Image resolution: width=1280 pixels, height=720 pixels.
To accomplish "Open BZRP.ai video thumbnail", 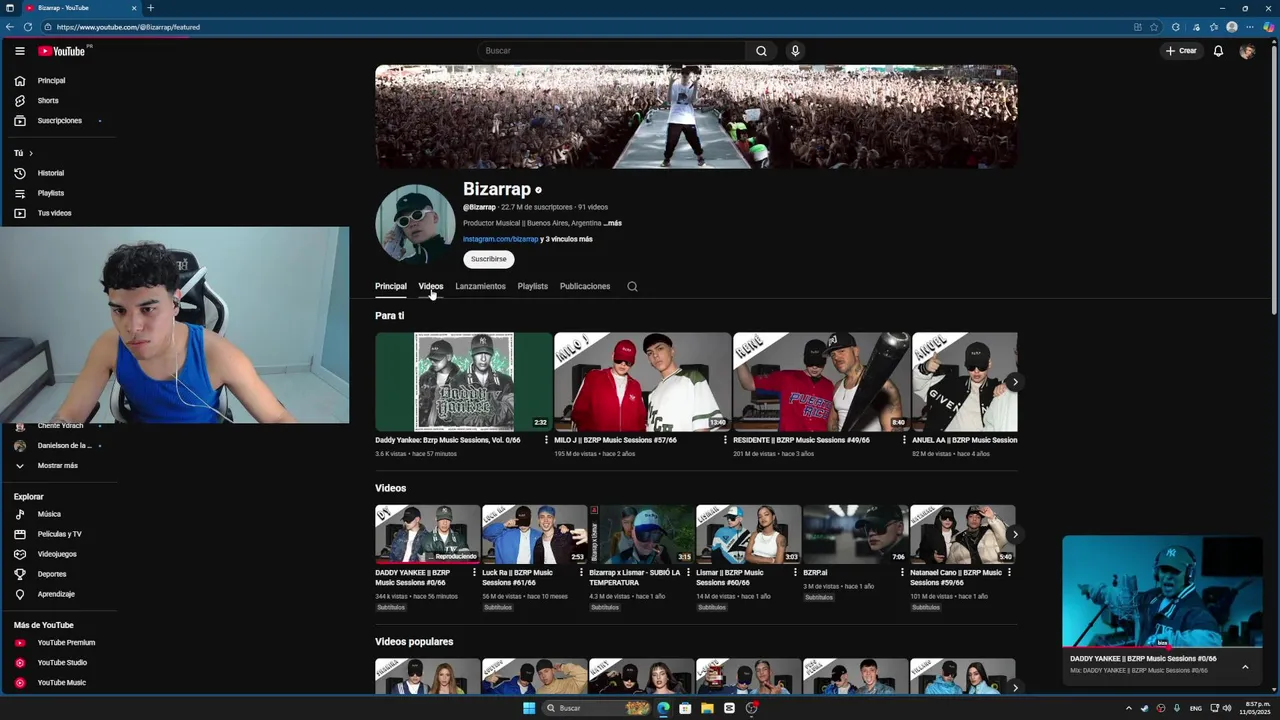I will coord(855,534).
